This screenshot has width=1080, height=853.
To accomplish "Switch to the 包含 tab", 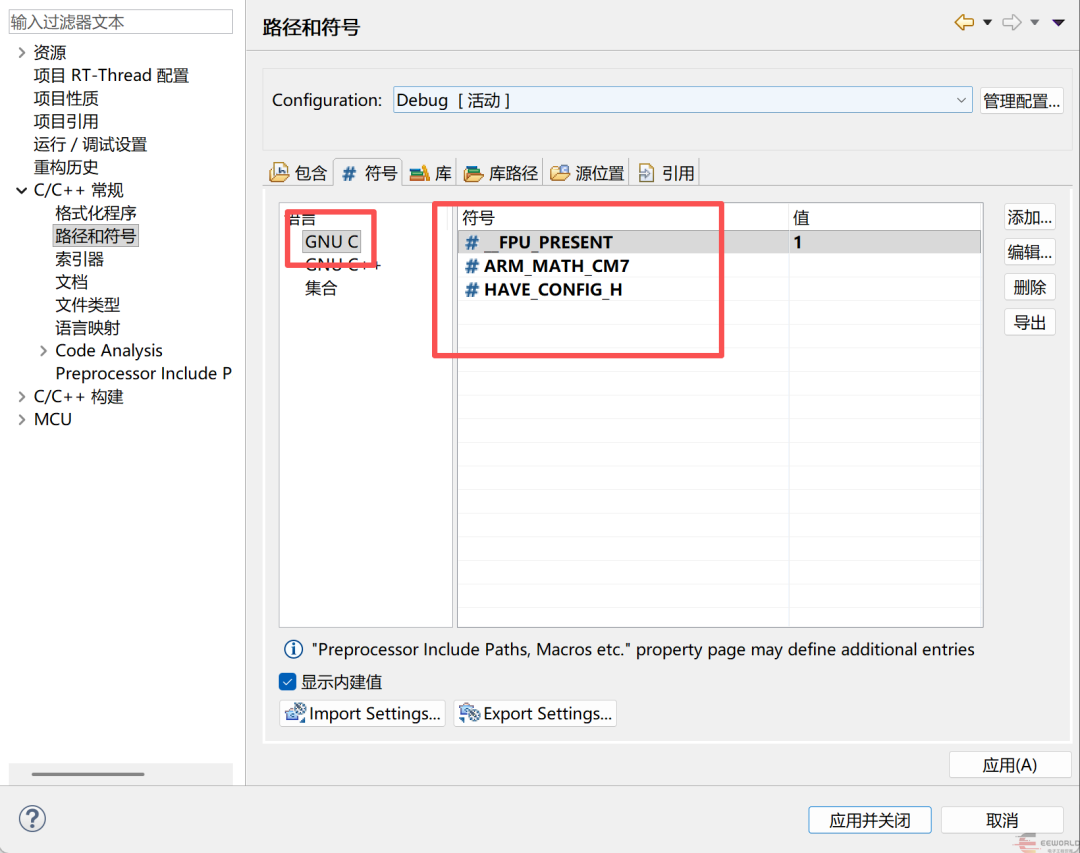I will [299, 173].
